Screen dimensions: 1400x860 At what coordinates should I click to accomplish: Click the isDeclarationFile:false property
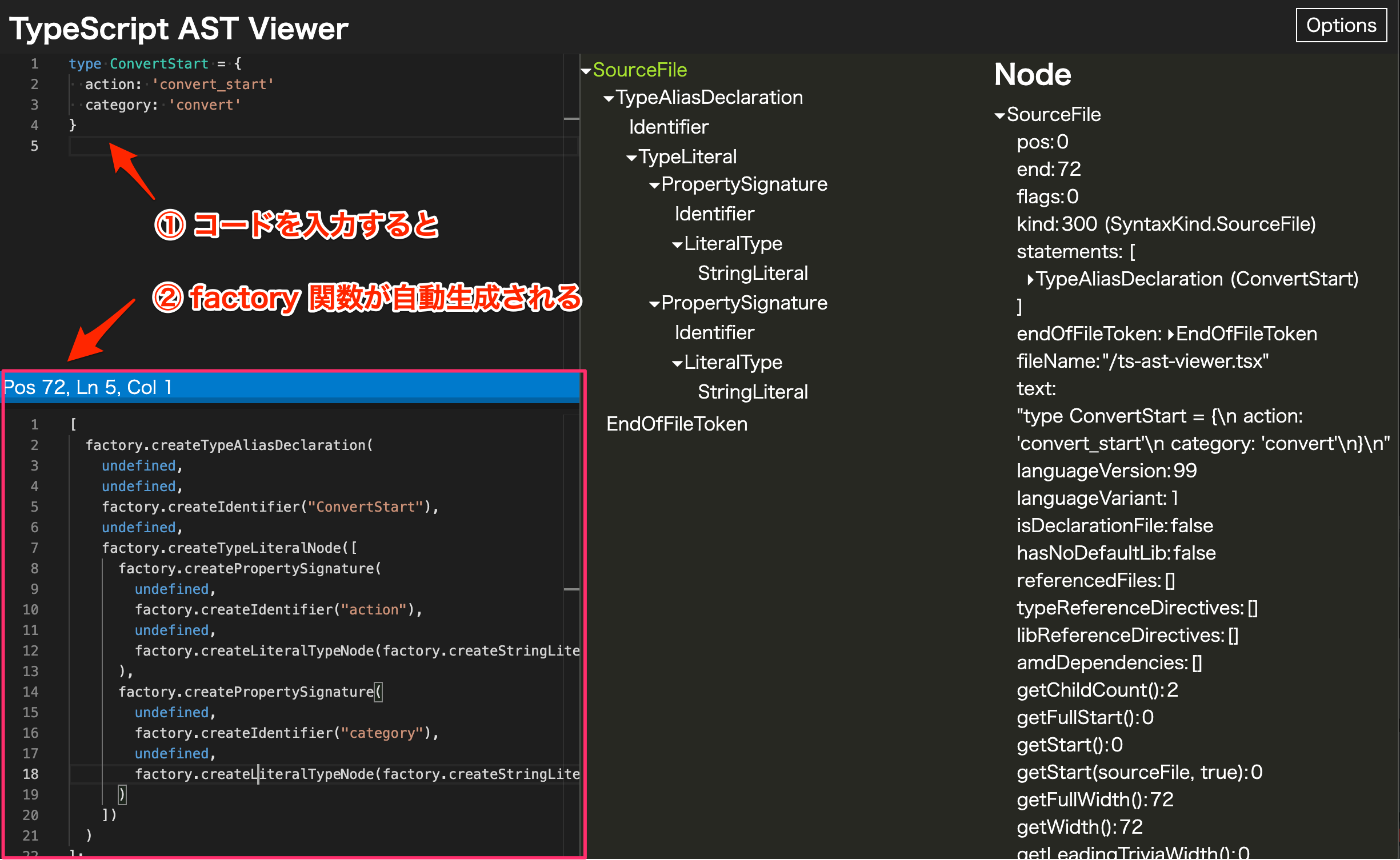tap(1115, 526)
